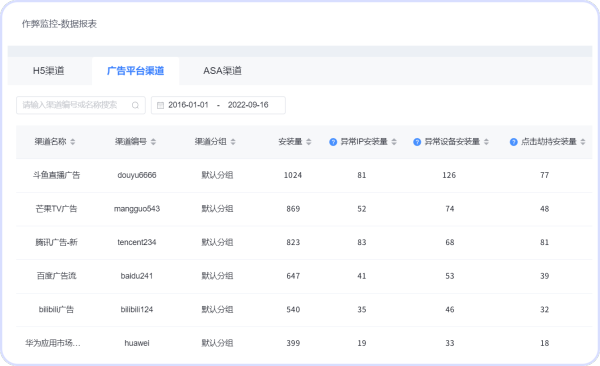Click abnormal IP value 52
The image size is (600, 366).
tap(362, 209)
